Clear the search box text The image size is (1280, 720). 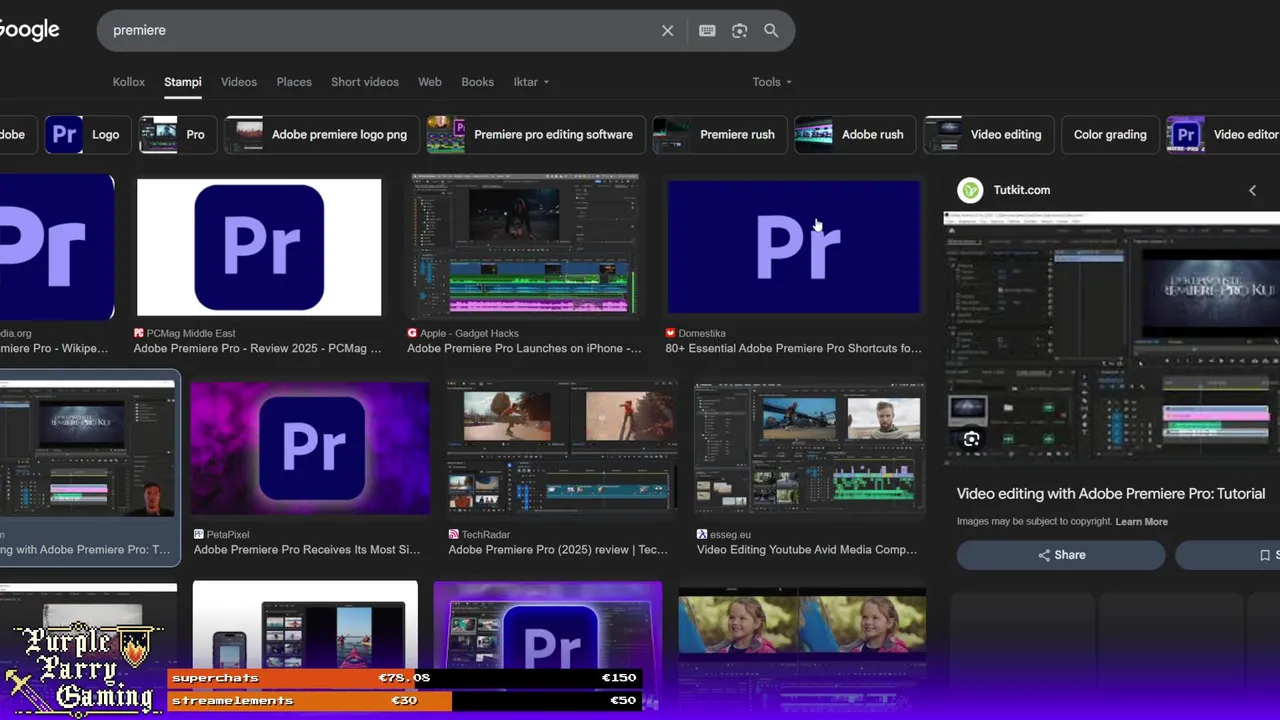click(x=668, y=31)
